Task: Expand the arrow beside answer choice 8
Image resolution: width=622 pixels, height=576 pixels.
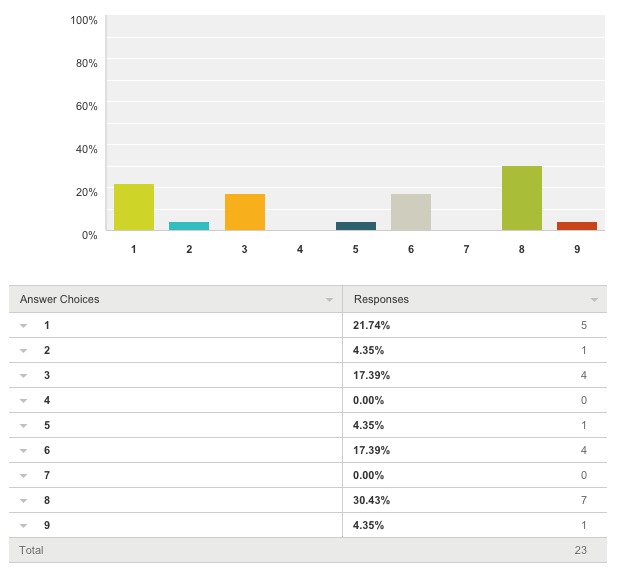Action: (23, 501)
